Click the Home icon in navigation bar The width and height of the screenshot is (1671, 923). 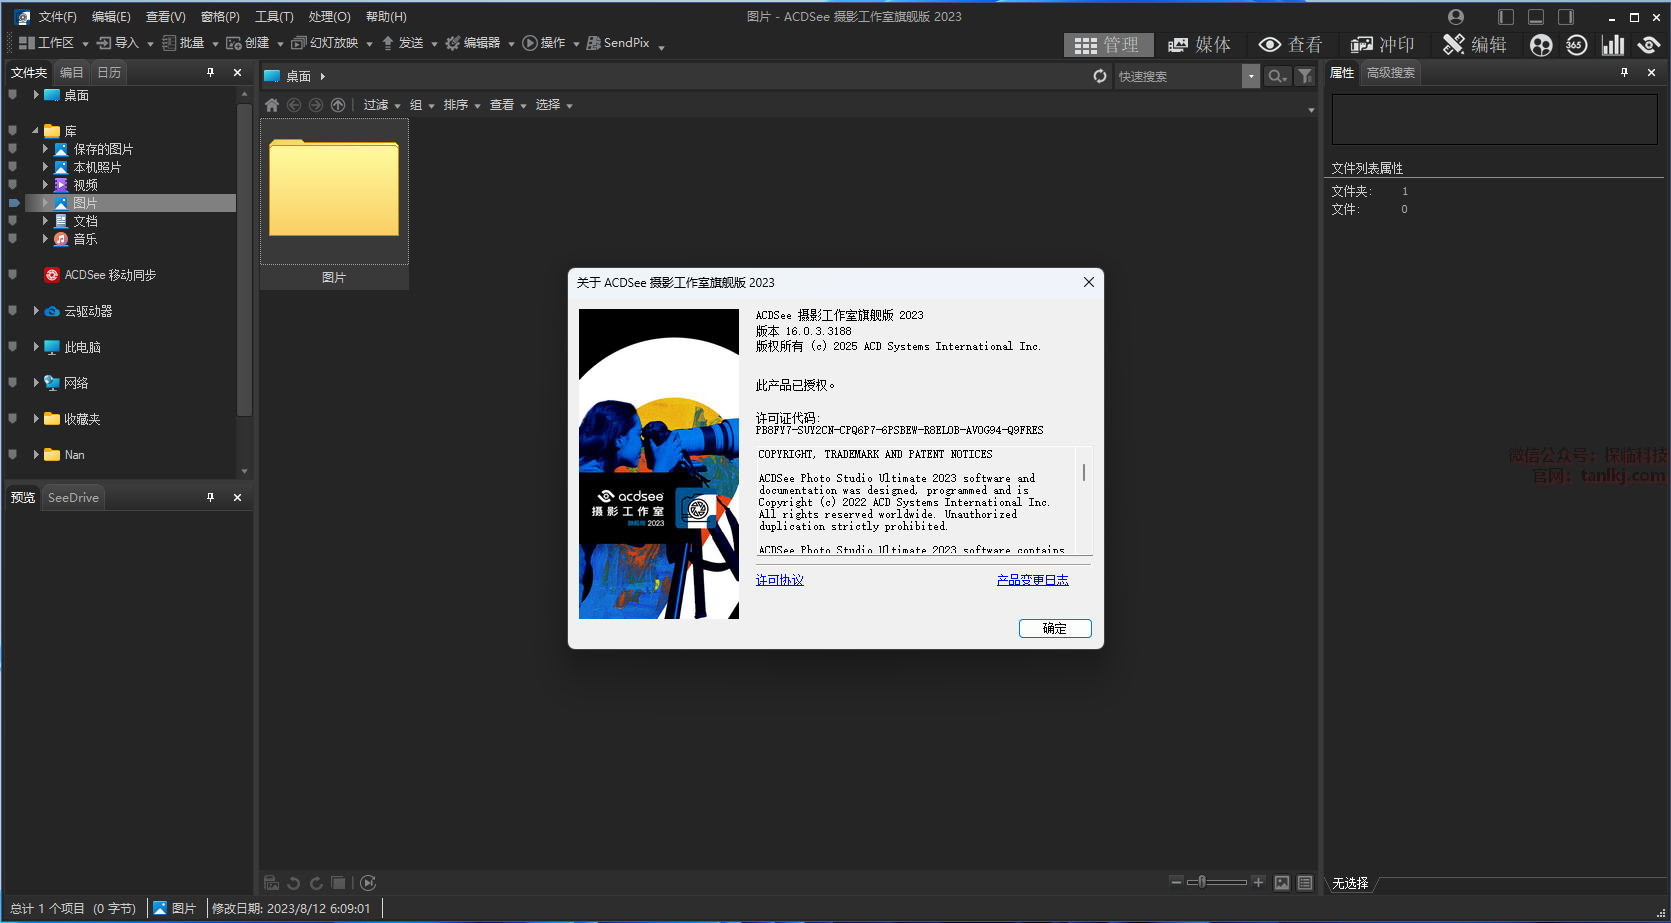[272, 105]
